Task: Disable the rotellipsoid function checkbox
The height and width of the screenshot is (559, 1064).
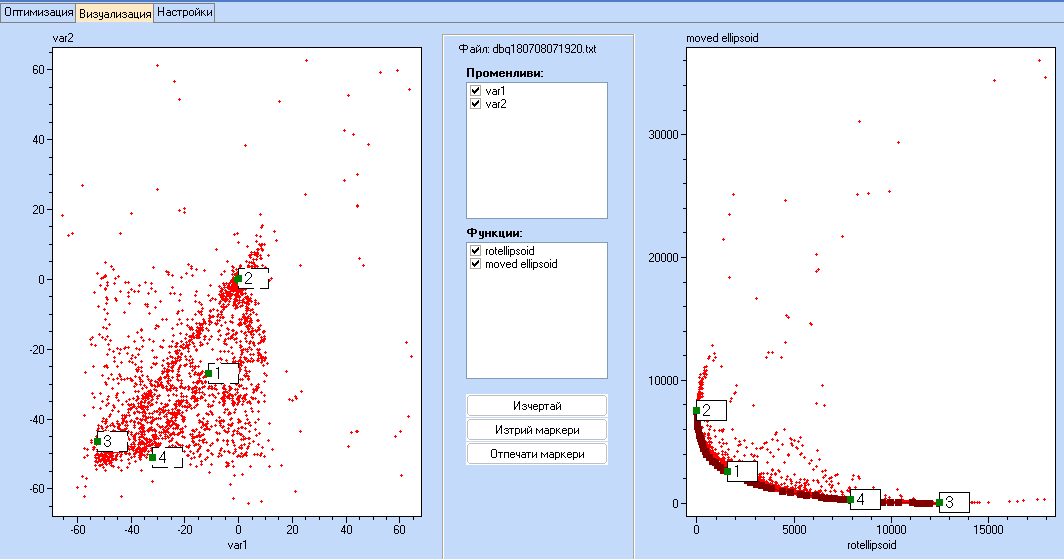Action: point(476,251)
